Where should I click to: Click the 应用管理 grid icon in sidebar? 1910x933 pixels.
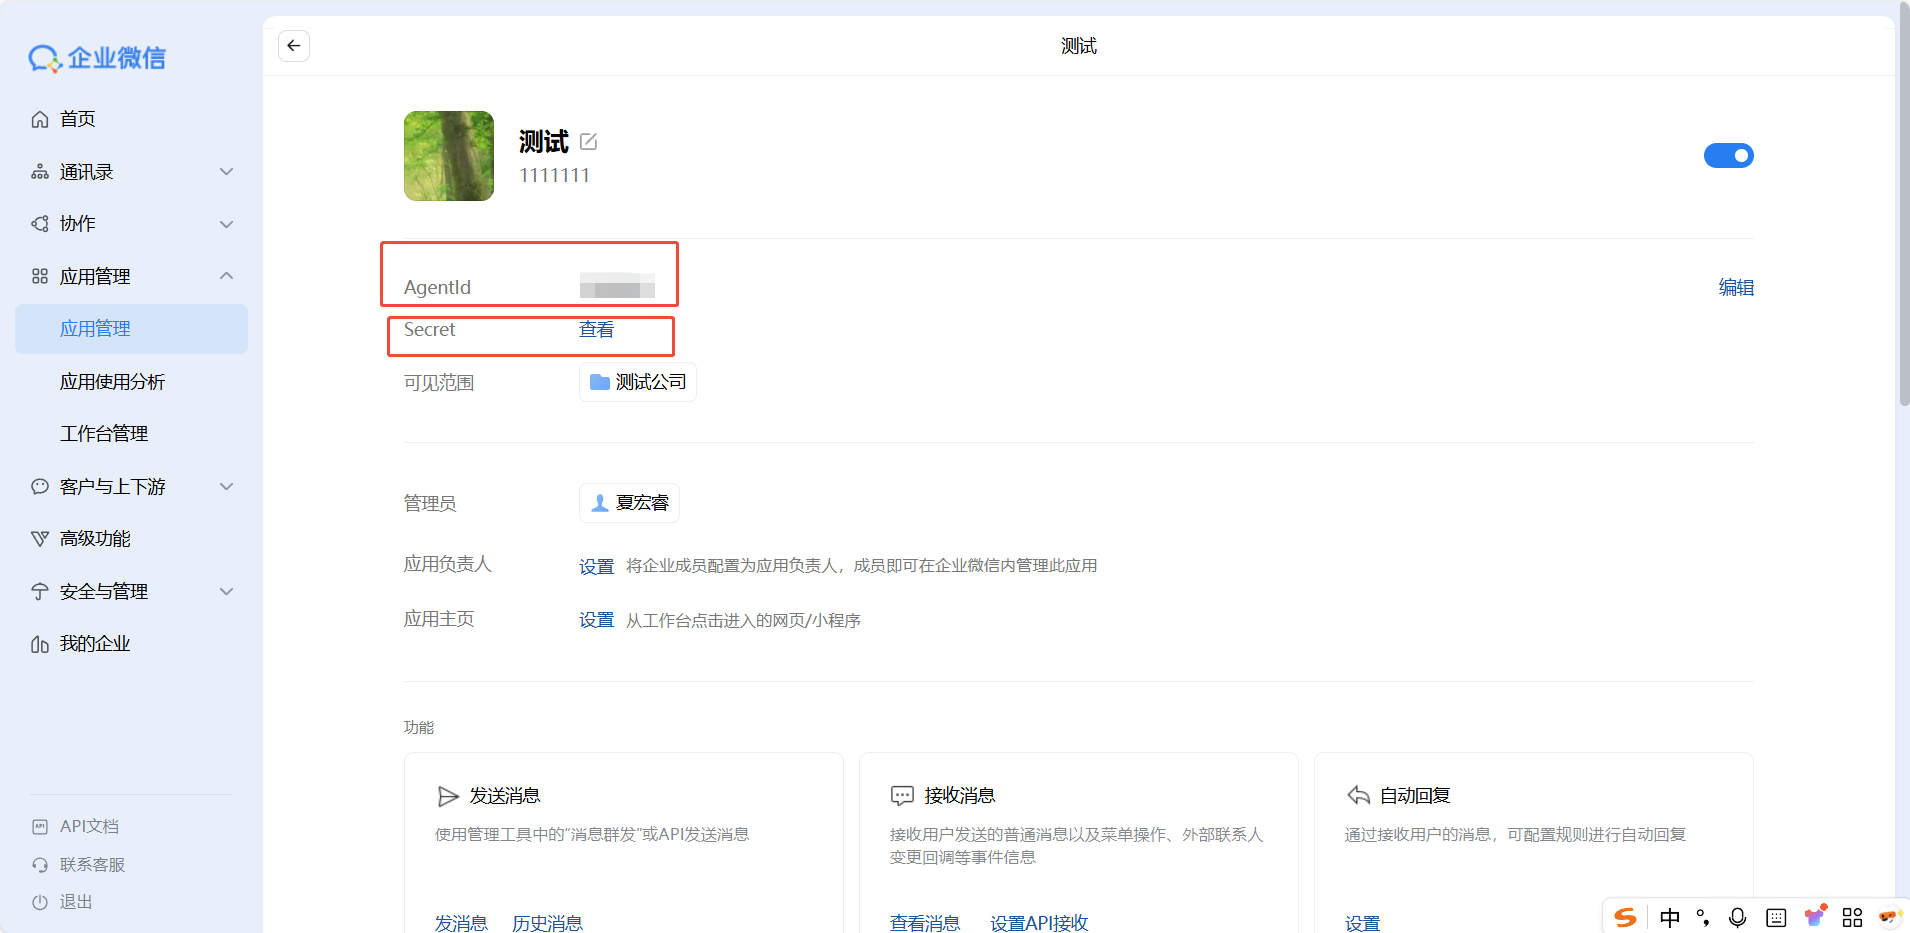pyautogui.click(x=40, y=276)
